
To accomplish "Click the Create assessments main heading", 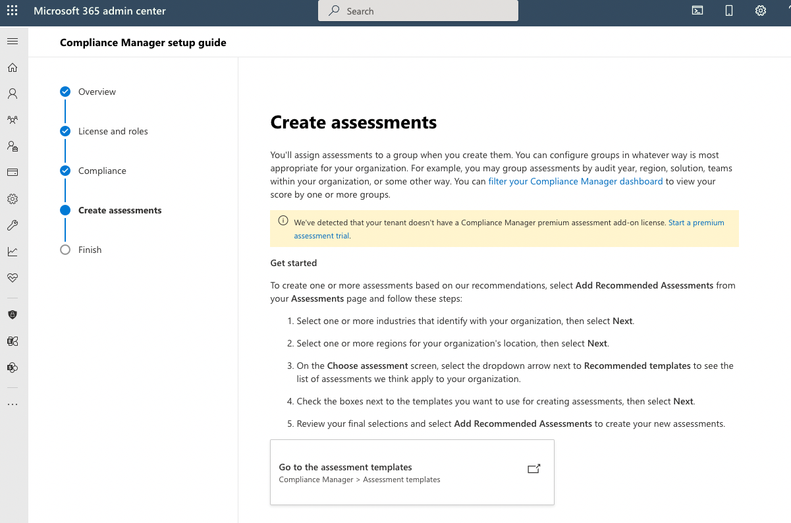I will (x=353, y=122).
